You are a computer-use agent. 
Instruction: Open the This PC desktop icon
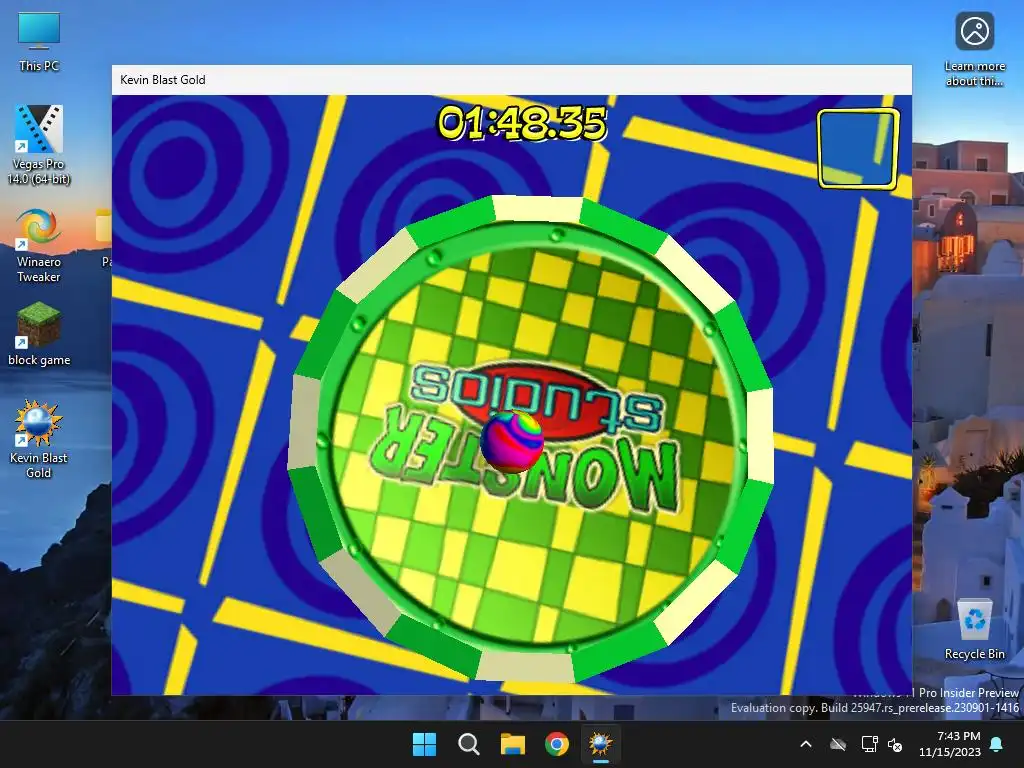point(39,42)
